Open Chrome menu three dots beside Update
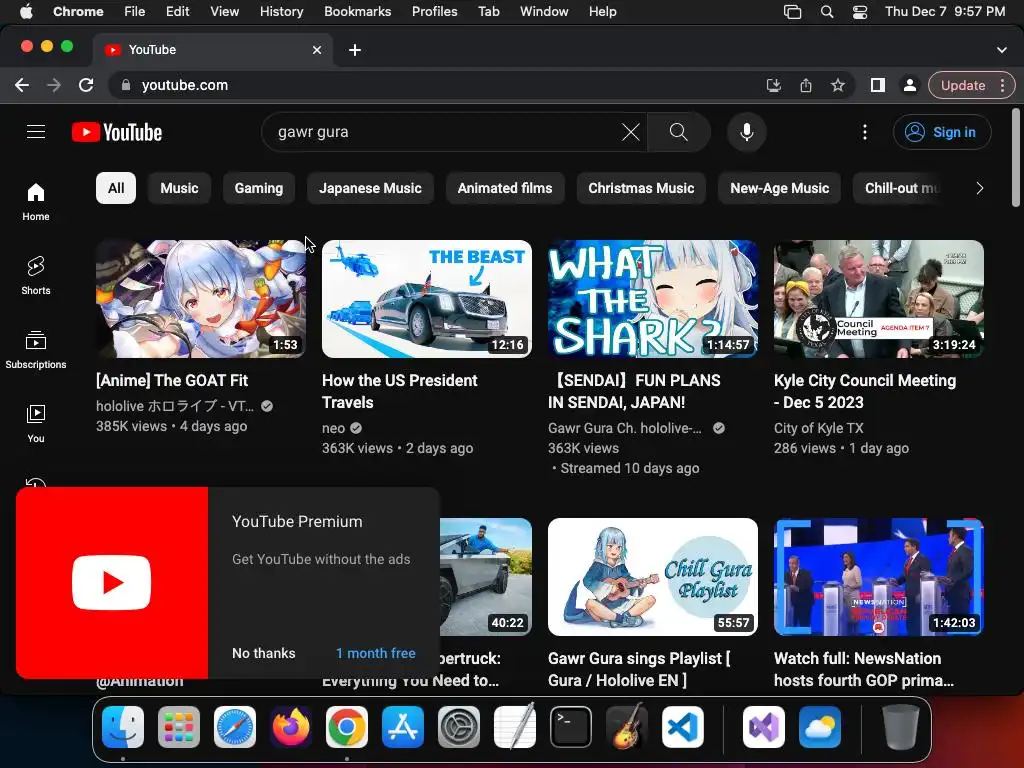1024x768 pixels. [x=1002, y=85]
